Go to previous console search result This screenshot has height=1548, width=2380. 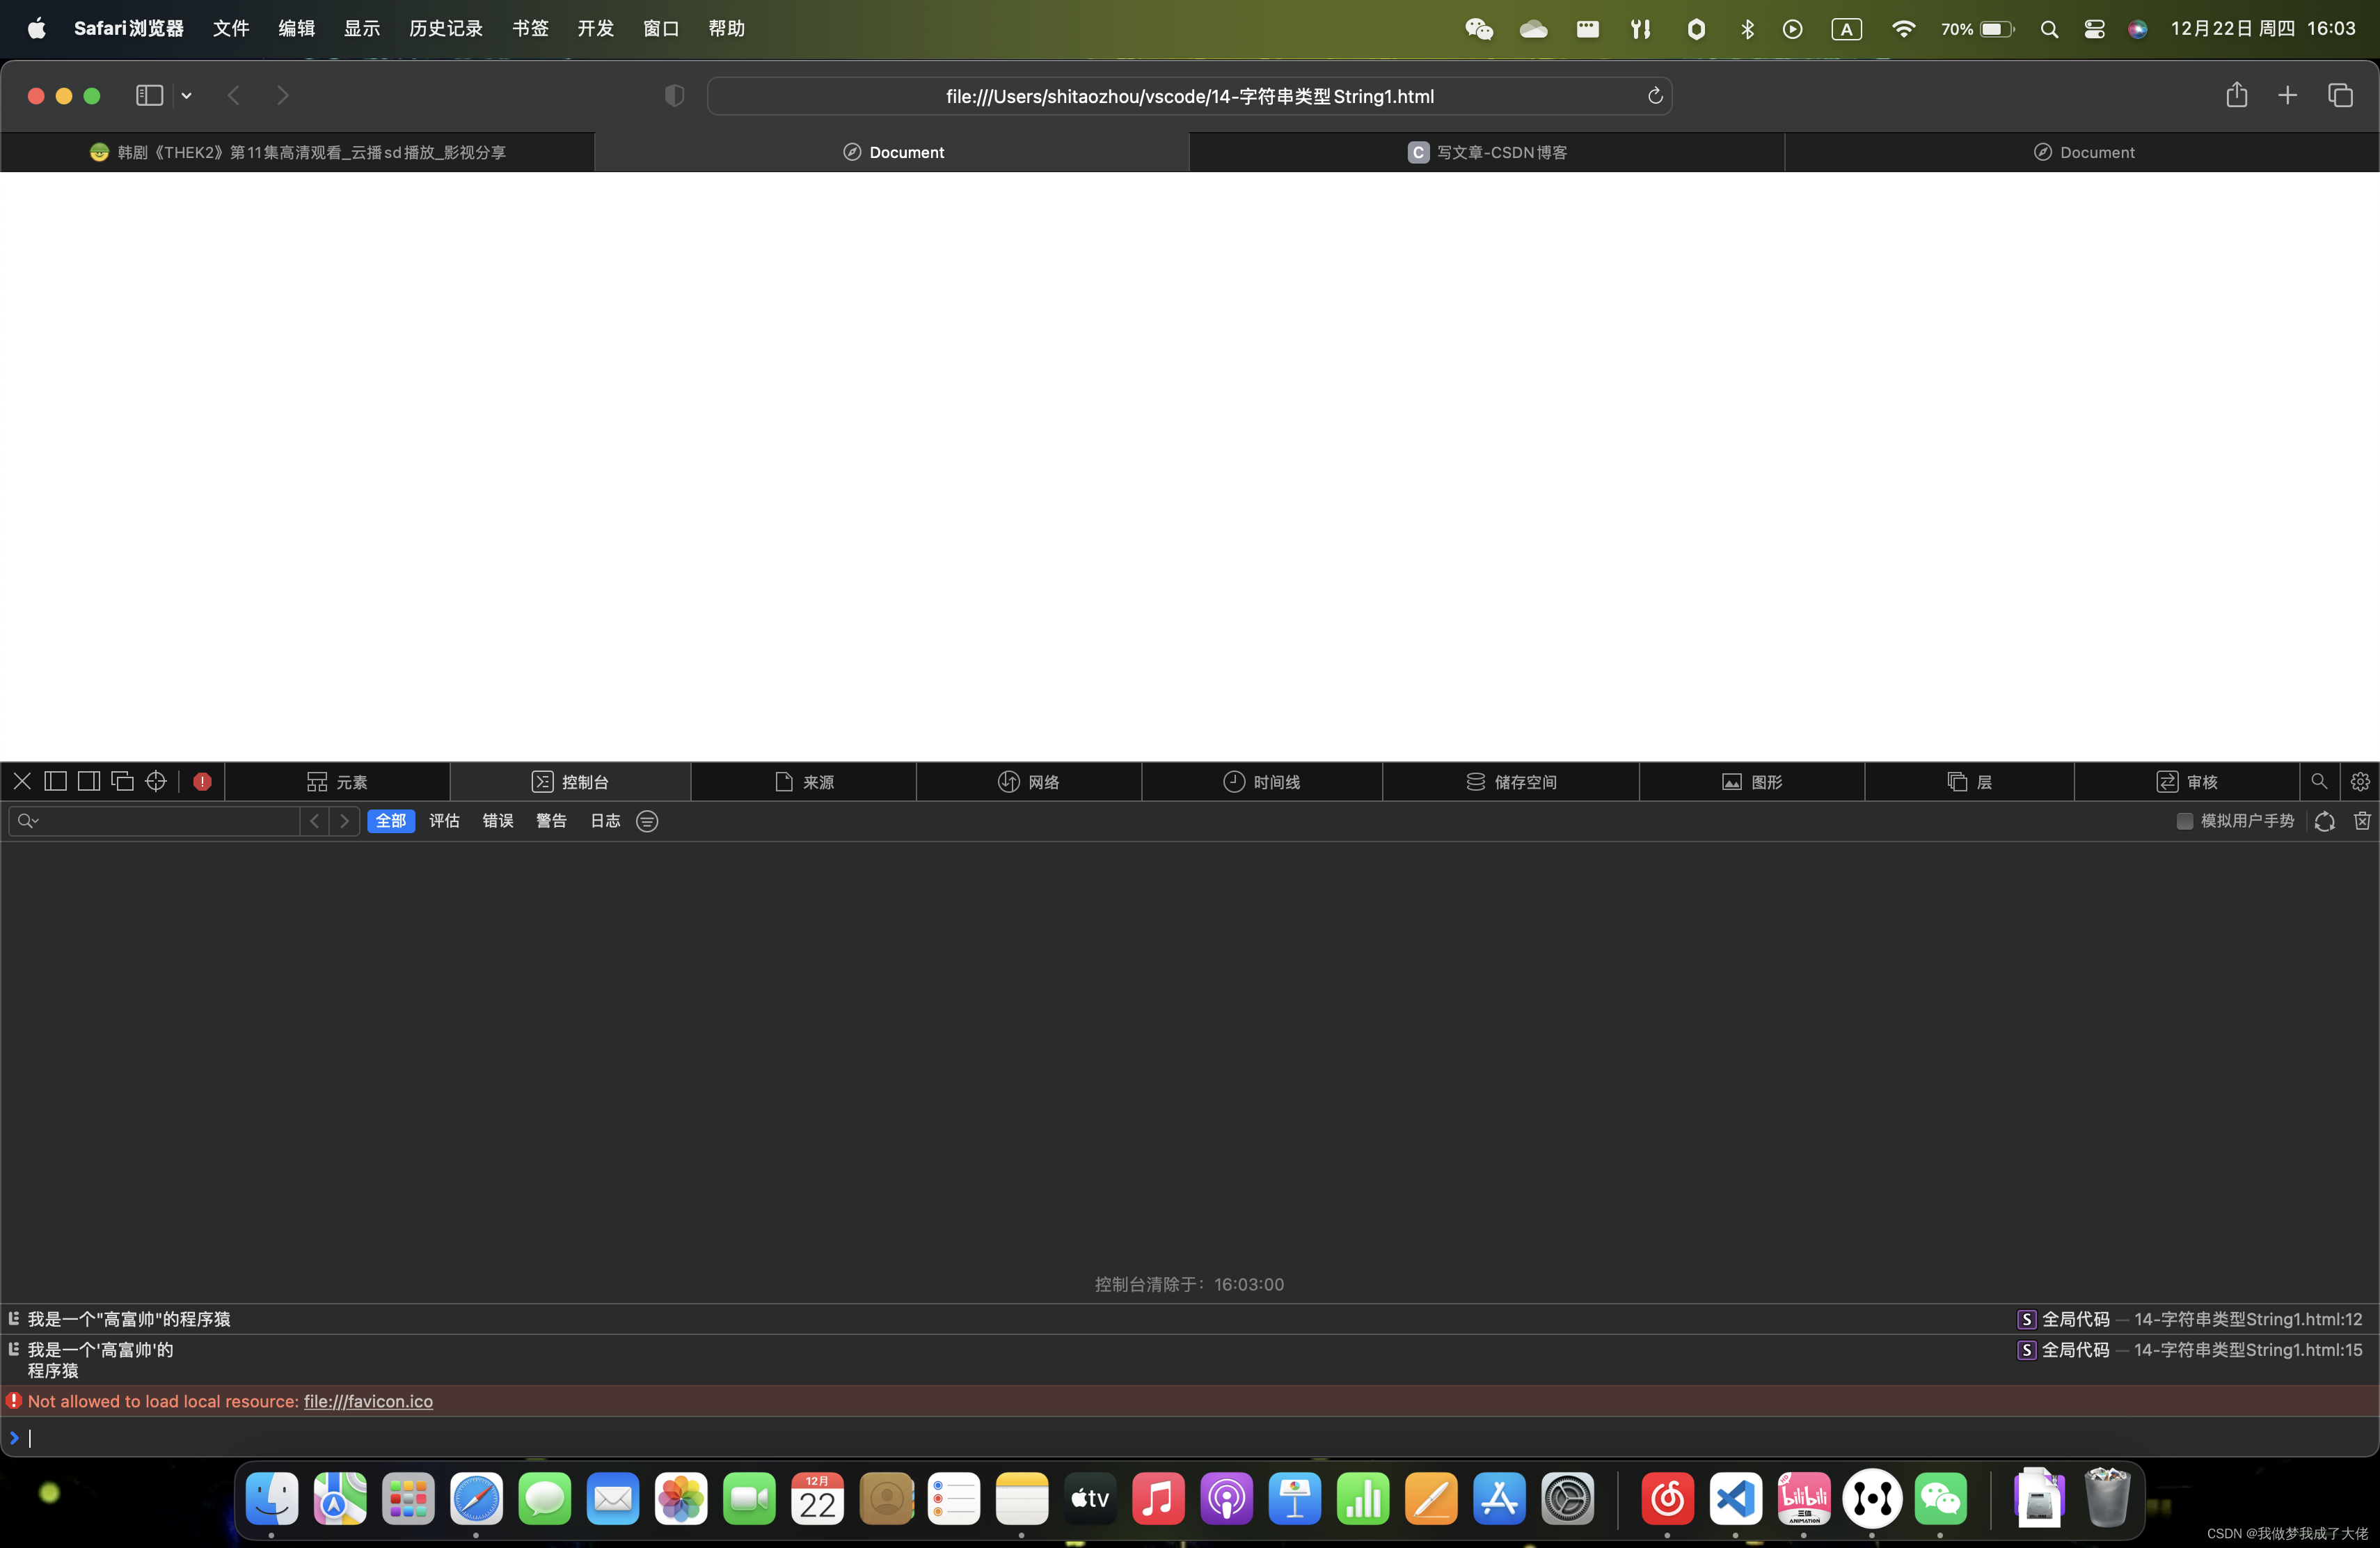(315, 821)
